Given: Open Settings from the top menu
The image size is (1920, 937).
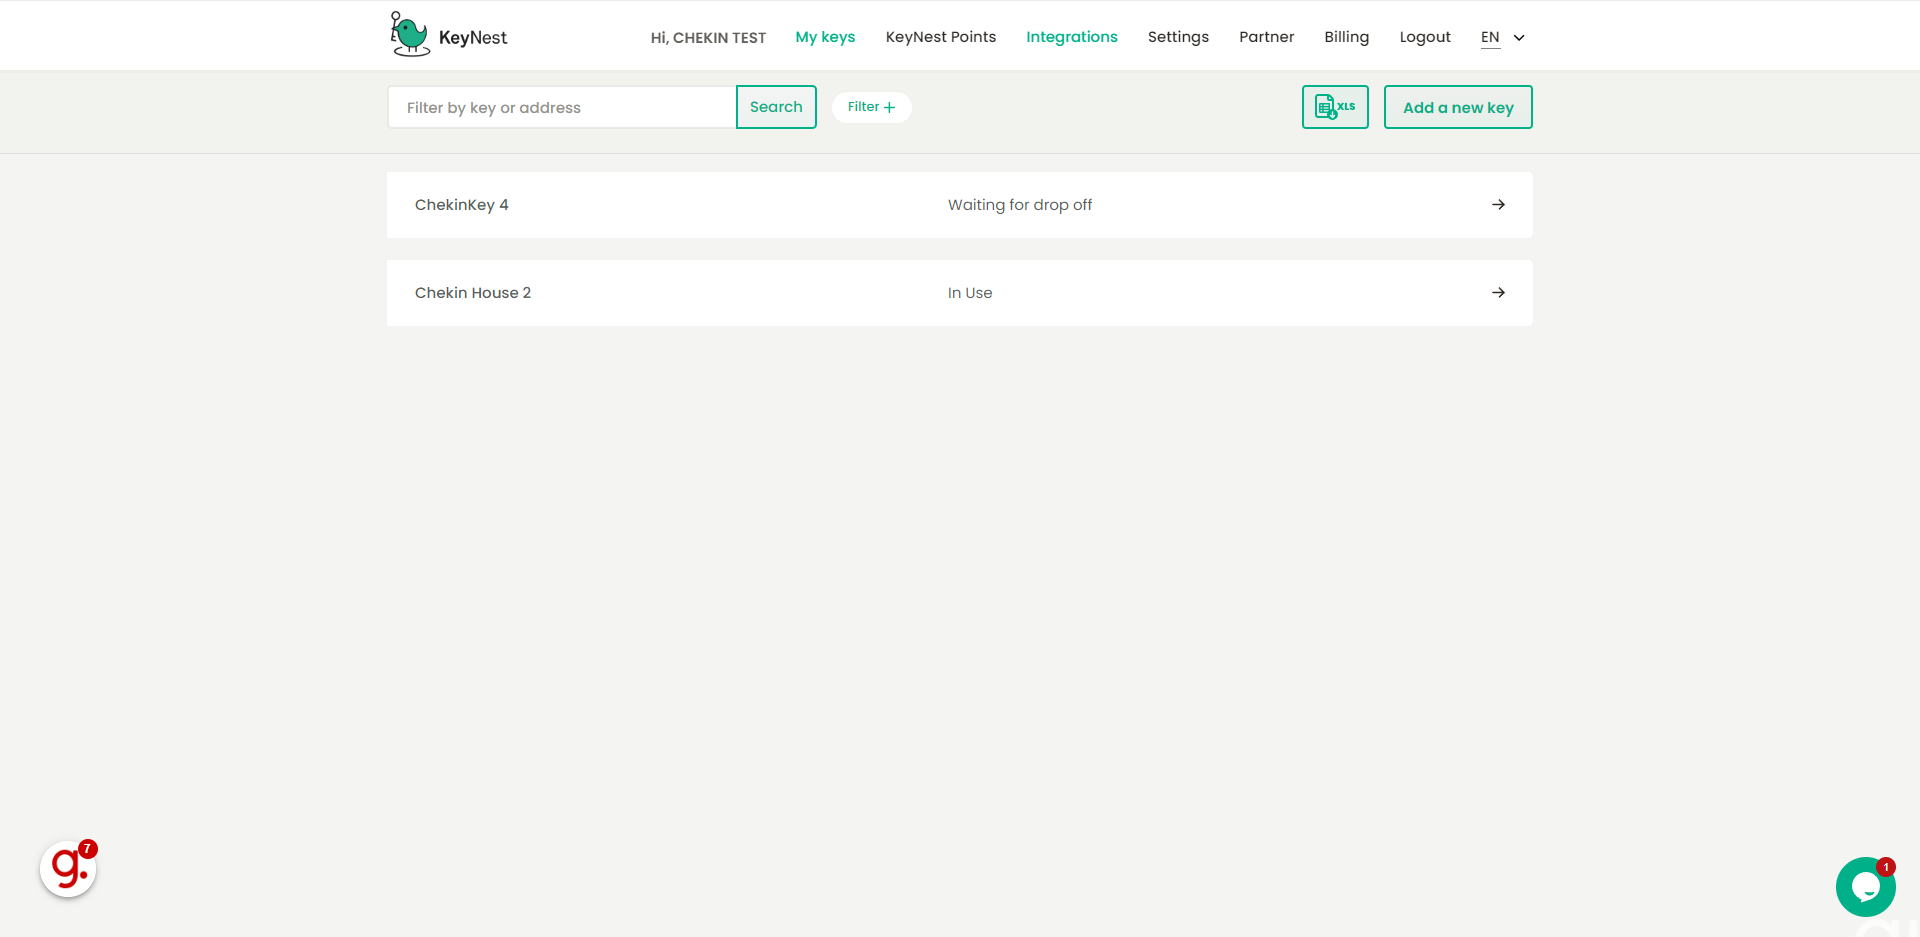Looking at the screenshot, I should tap(1178, 37).
